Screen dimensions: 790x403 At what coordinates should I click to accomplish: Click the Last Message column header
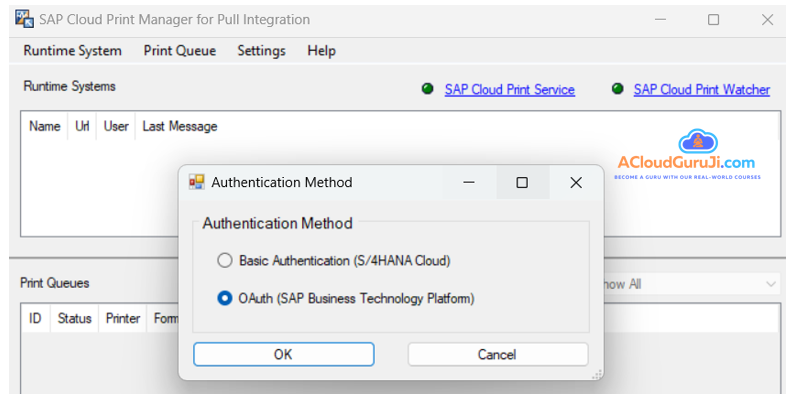[180, 127]
